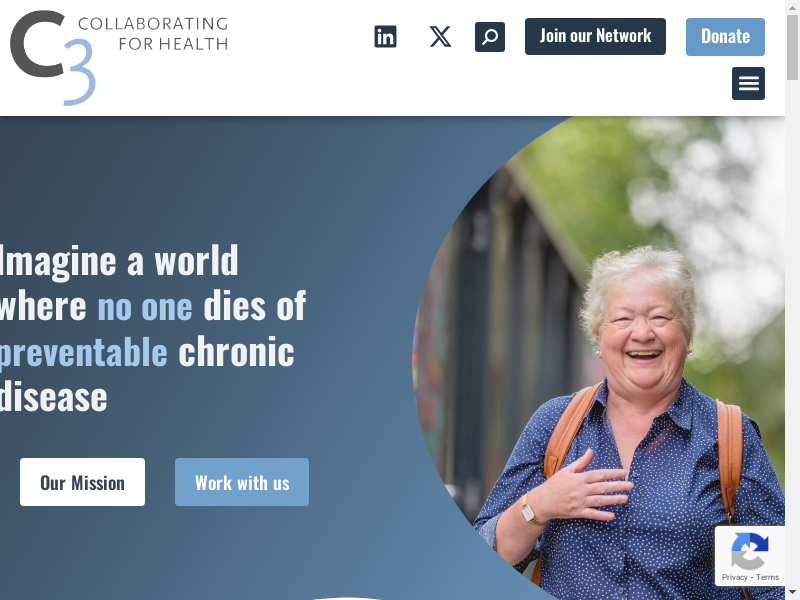
Task: Open the reCAPTCHA Privacy link
Action: [734, 577]
